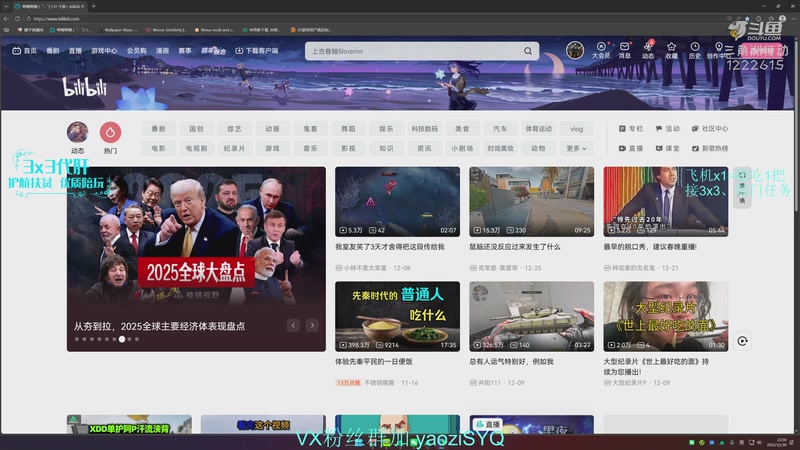Click browser reload page button
Image resolution: width=800 pixels, height=450 pixels.
(17, 18)
